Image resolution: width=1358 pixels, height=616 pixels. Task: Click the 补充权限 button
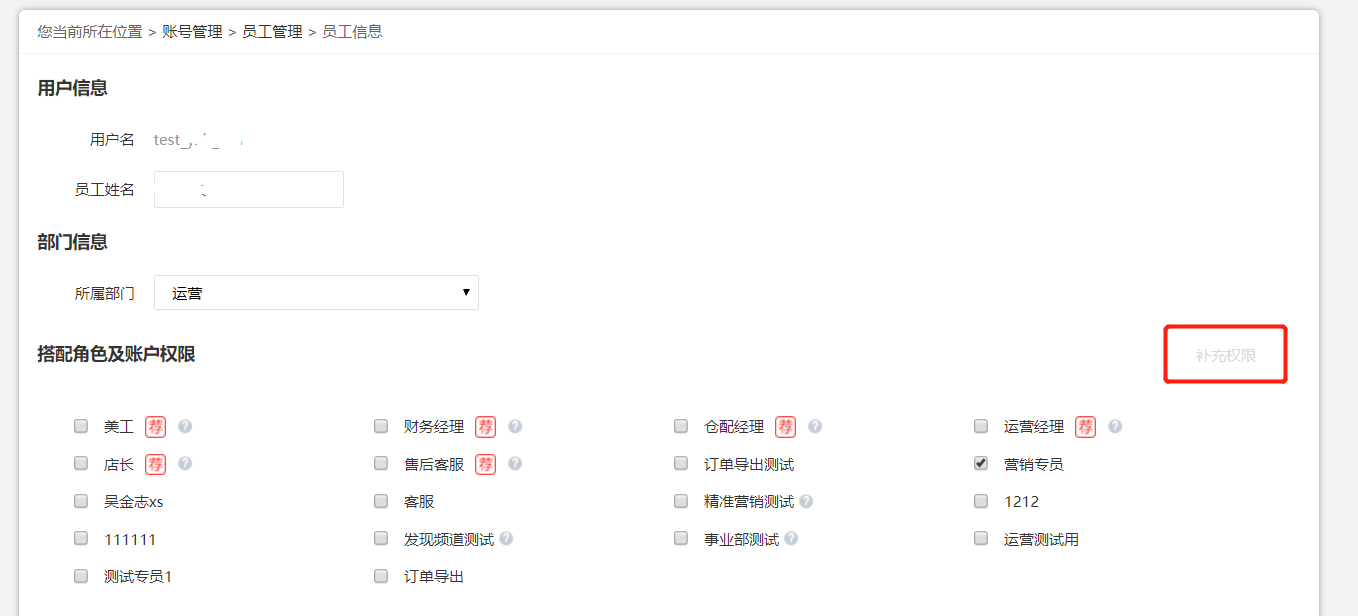1225,355
